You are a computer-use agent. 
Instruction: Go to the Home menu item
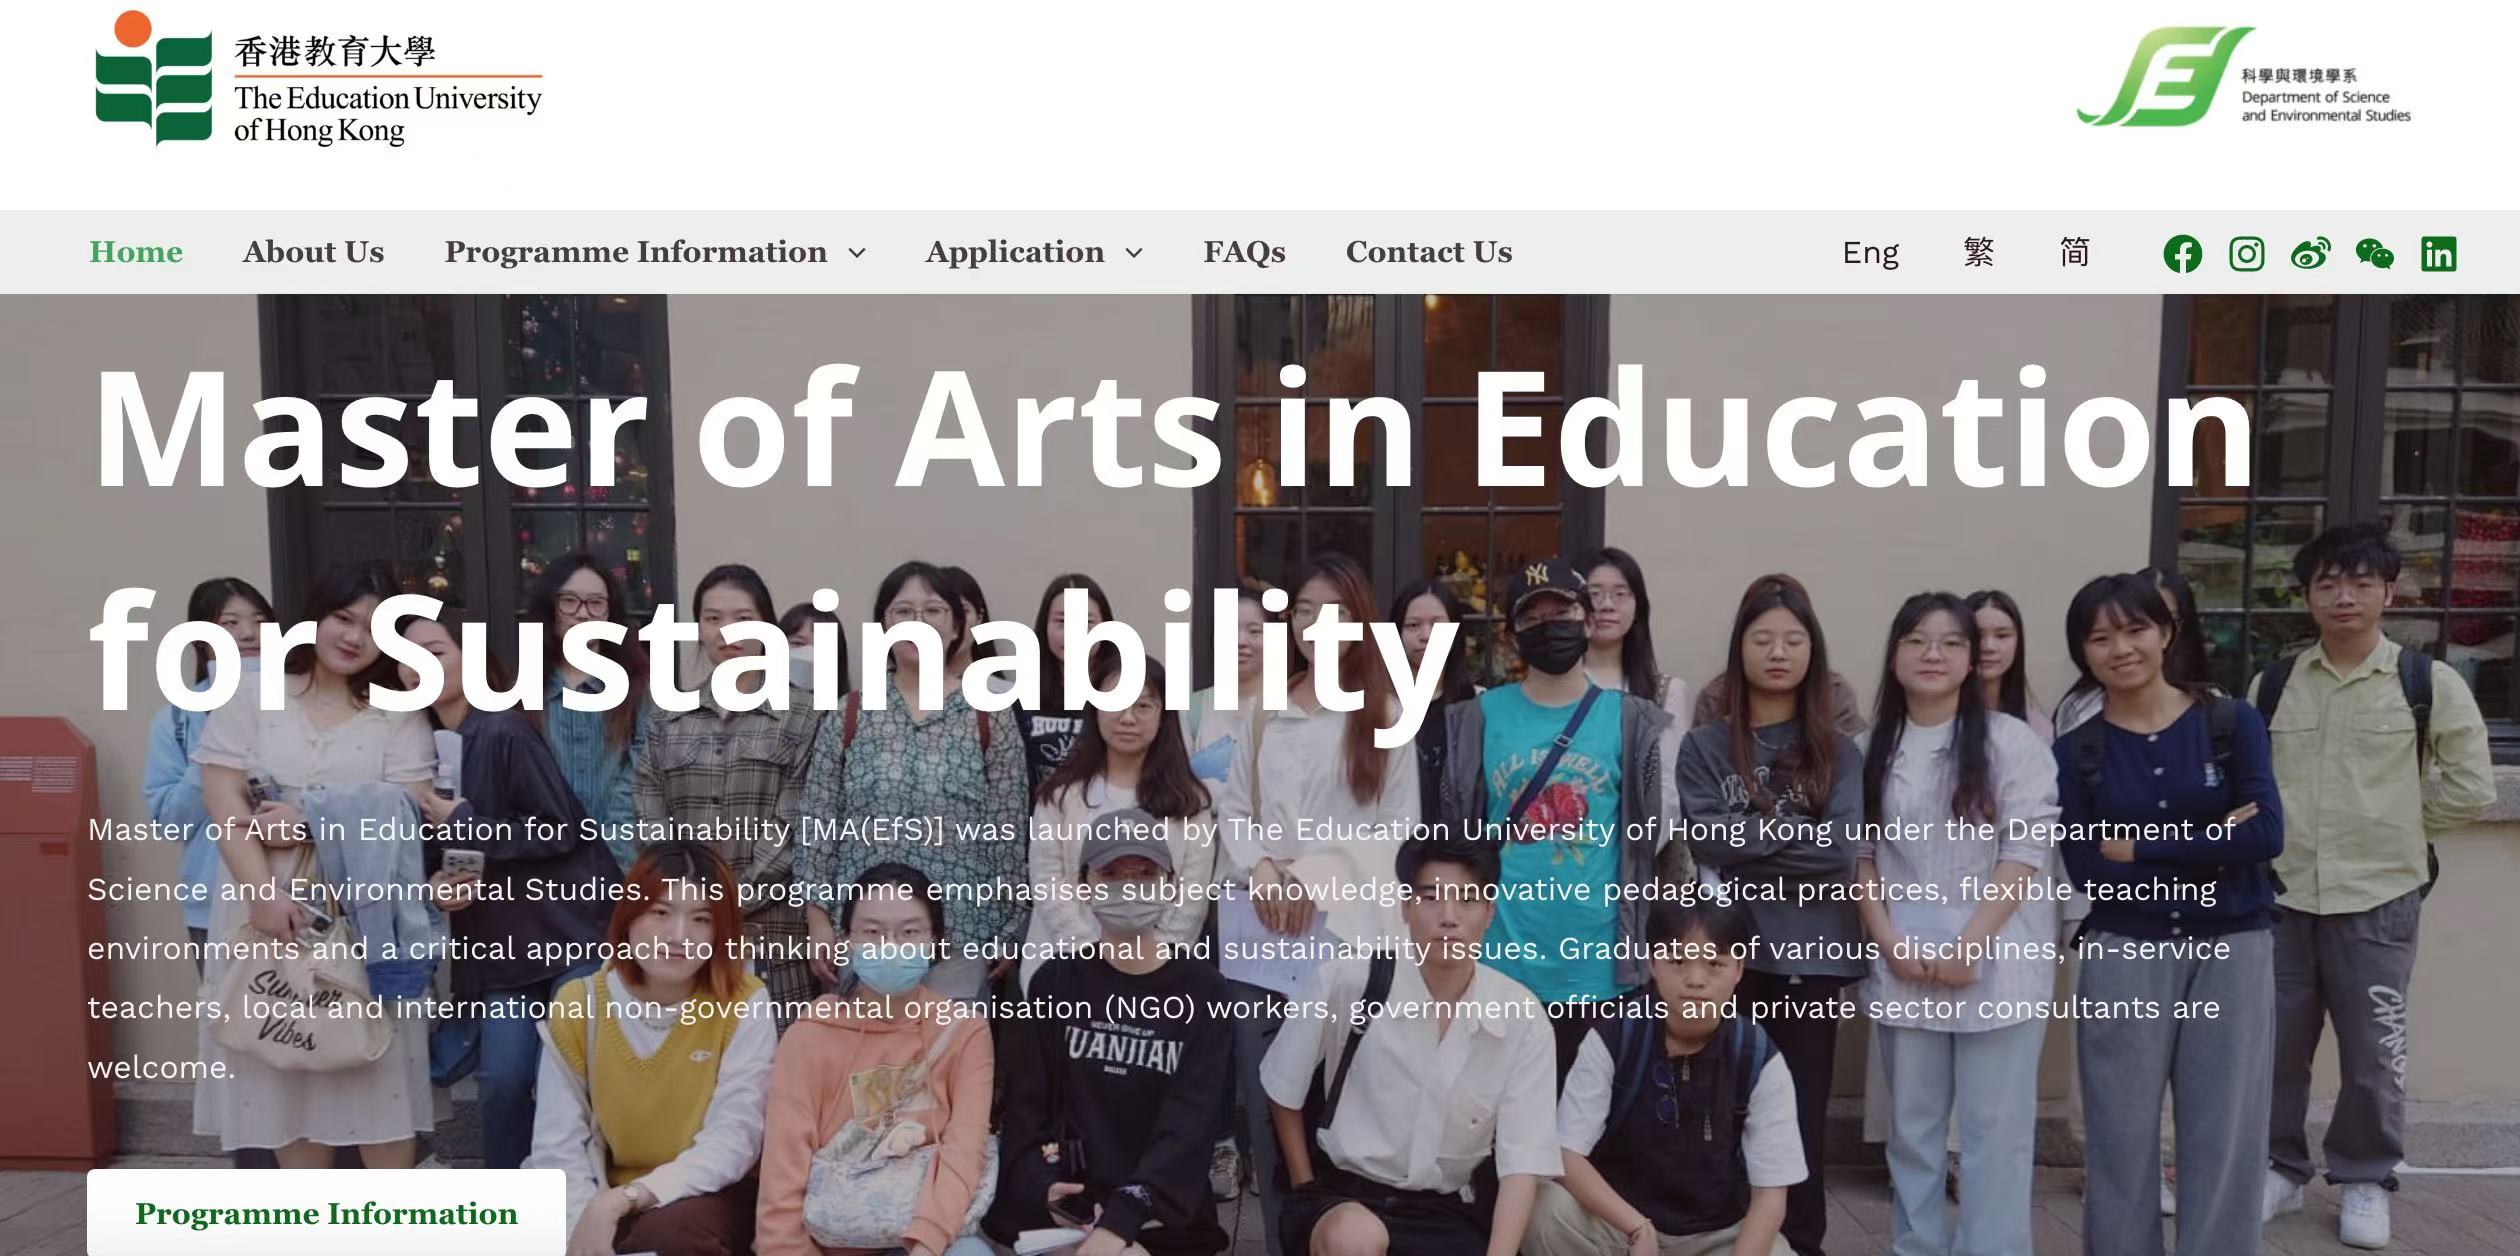click(x=136, y=252)
